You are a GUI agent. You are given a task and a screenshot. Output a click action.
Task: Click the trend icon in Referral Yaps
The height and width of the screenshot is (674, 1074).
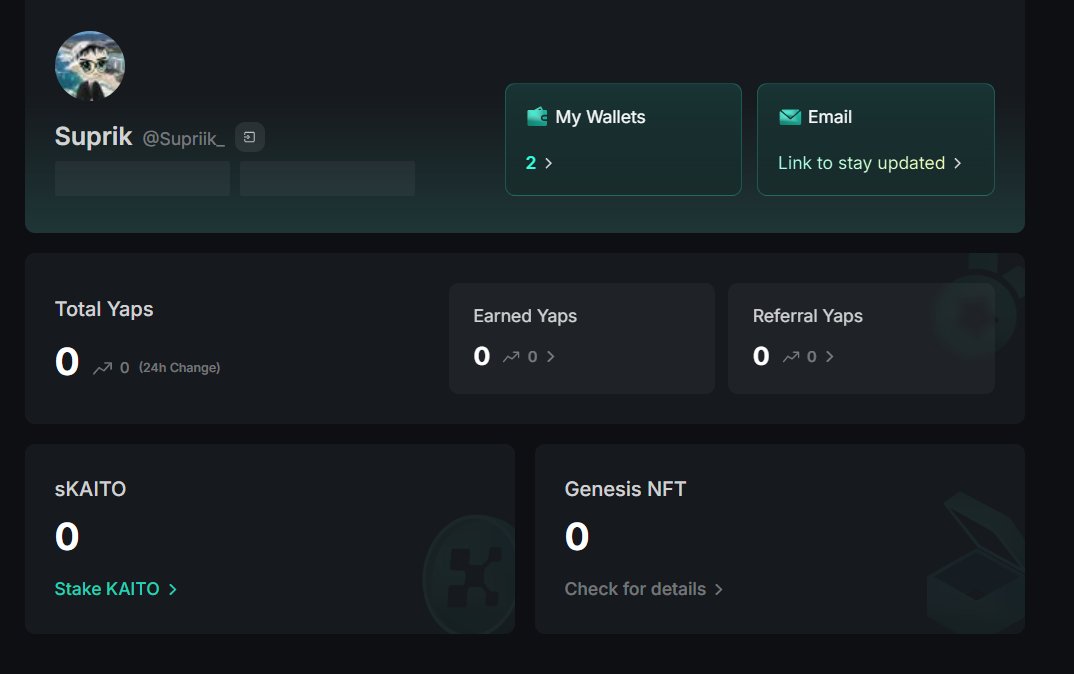pos(791,356)
